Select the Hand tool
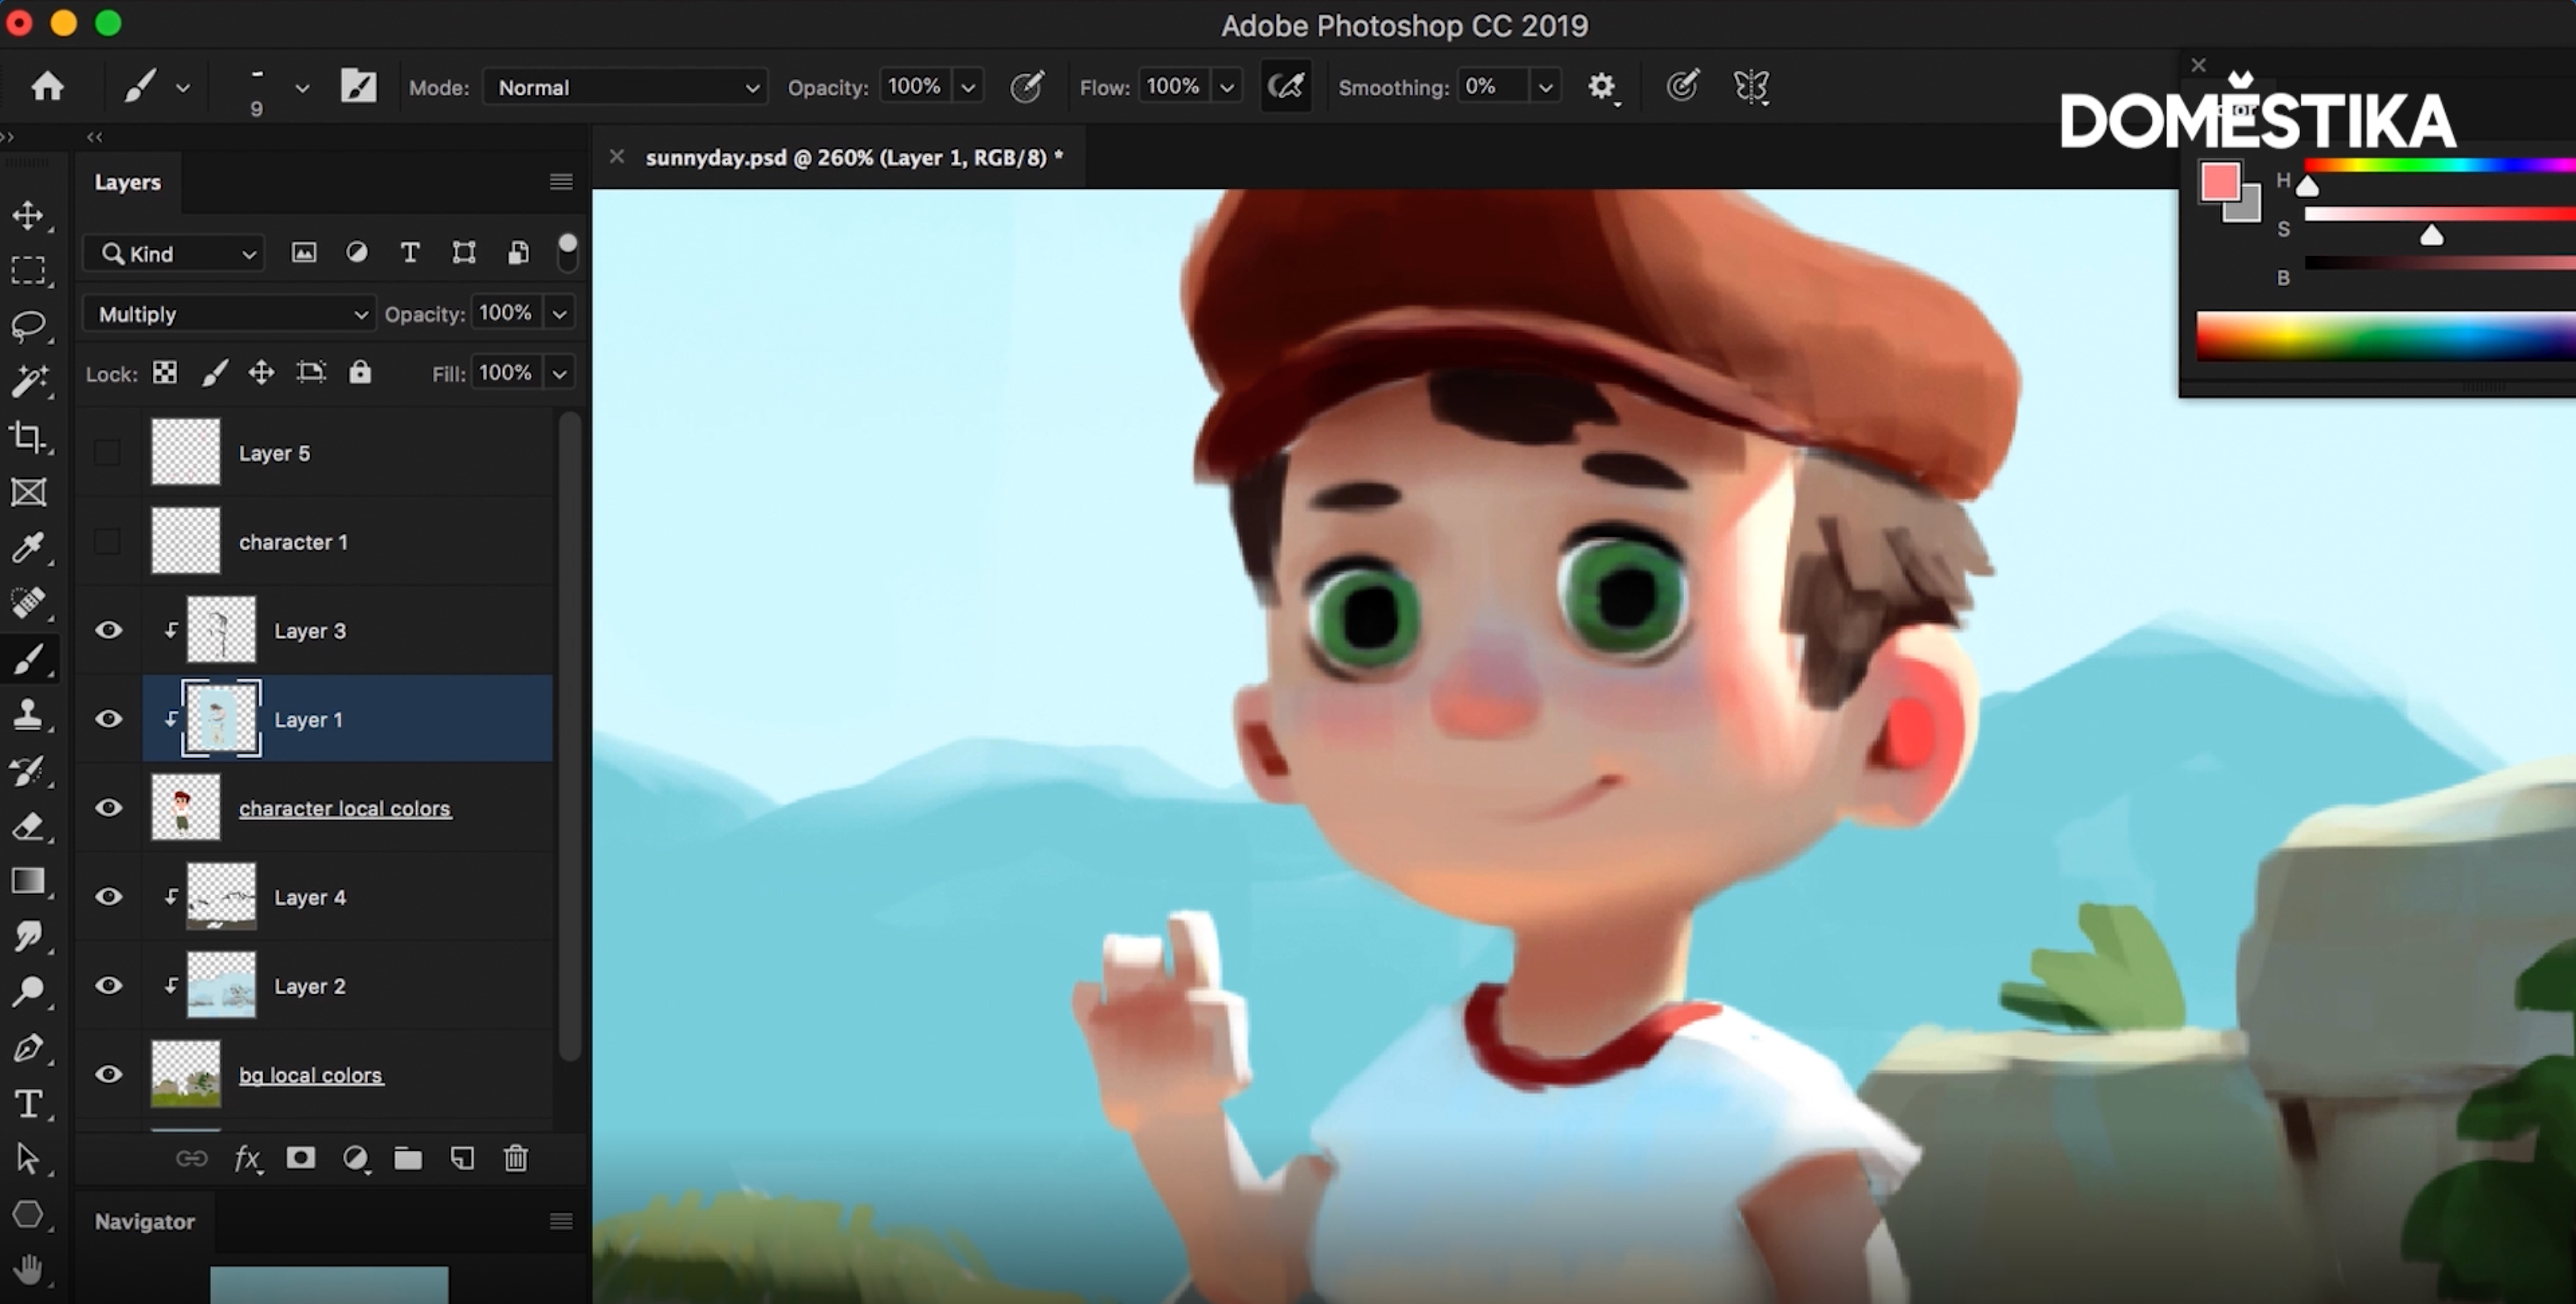2576x1304 pixels. point(28,1270)
